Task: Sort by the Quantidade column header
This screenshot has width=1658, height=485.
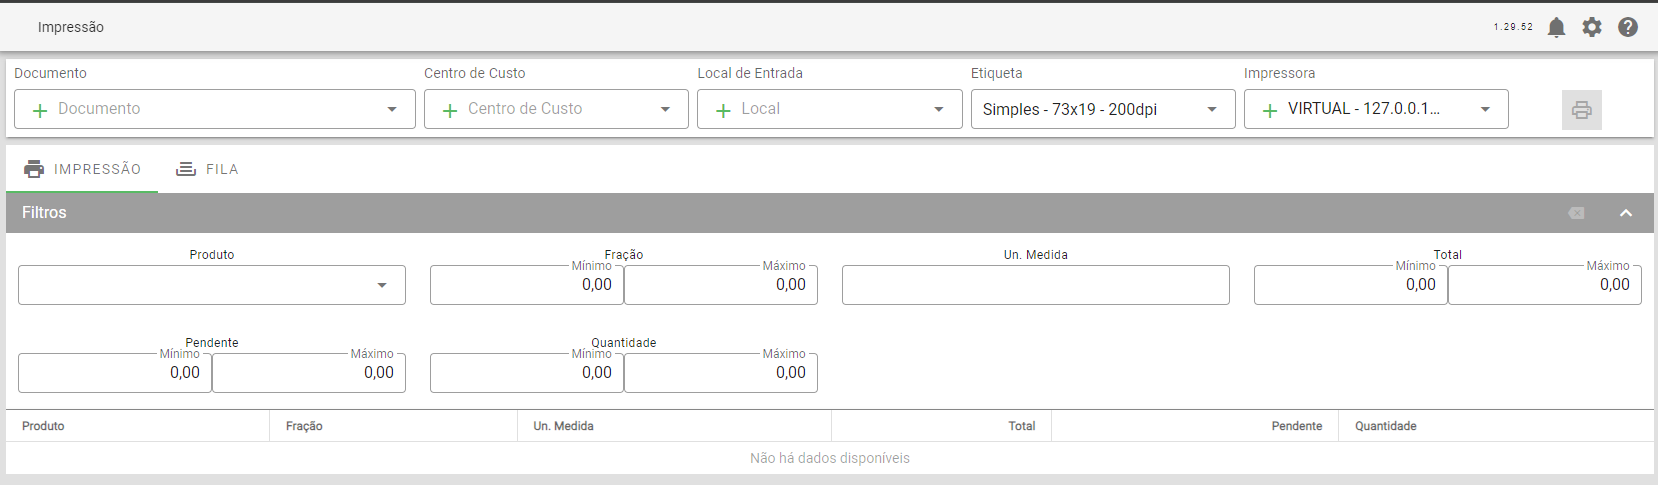Action: click(x=1385, y=426)
